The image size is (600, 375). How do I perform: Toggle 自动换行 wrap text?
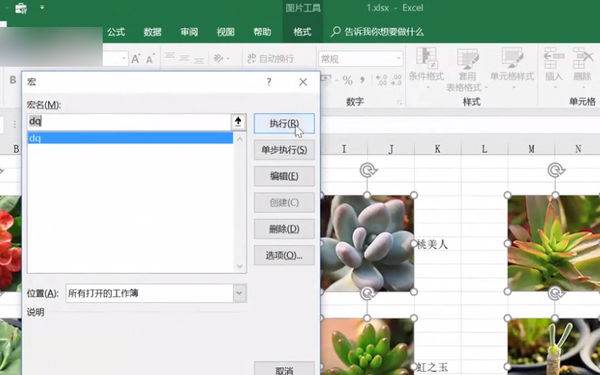(x=271, y=59)
